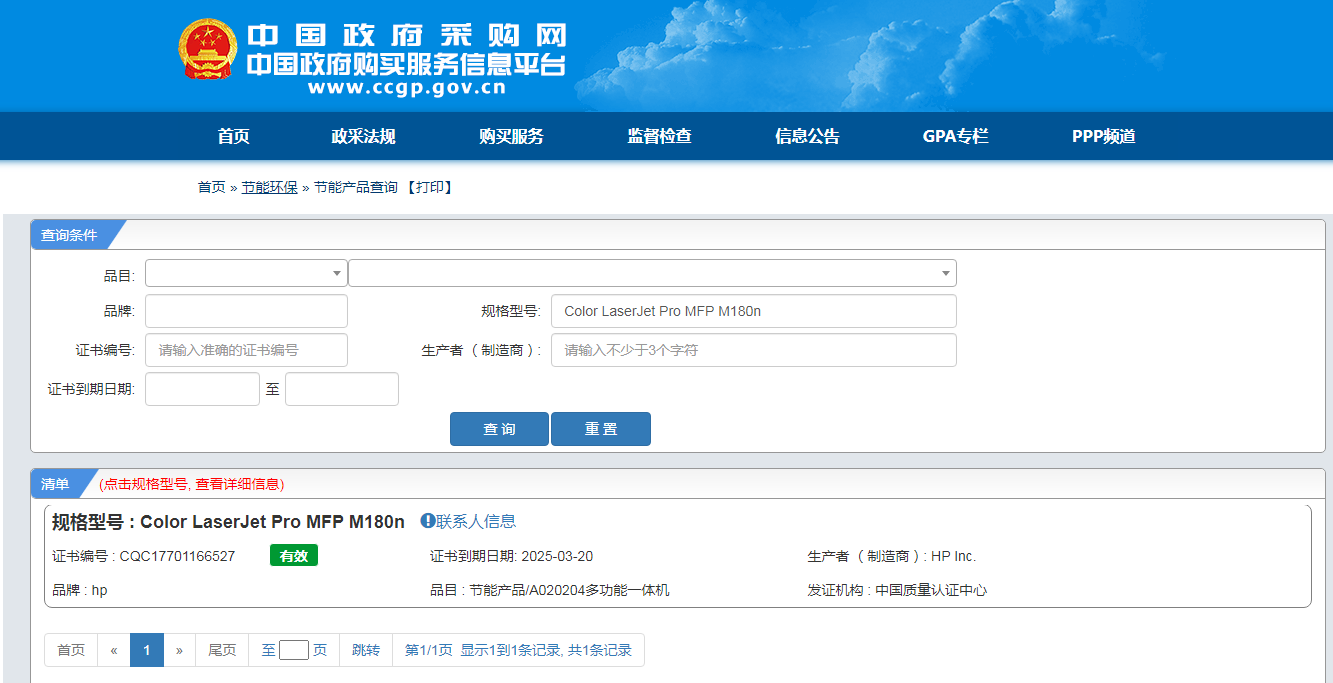Click the red hint text 点击规格型号, 查看详细信息
Viewport: 1333px width, 683px height.
pos(192,484)
